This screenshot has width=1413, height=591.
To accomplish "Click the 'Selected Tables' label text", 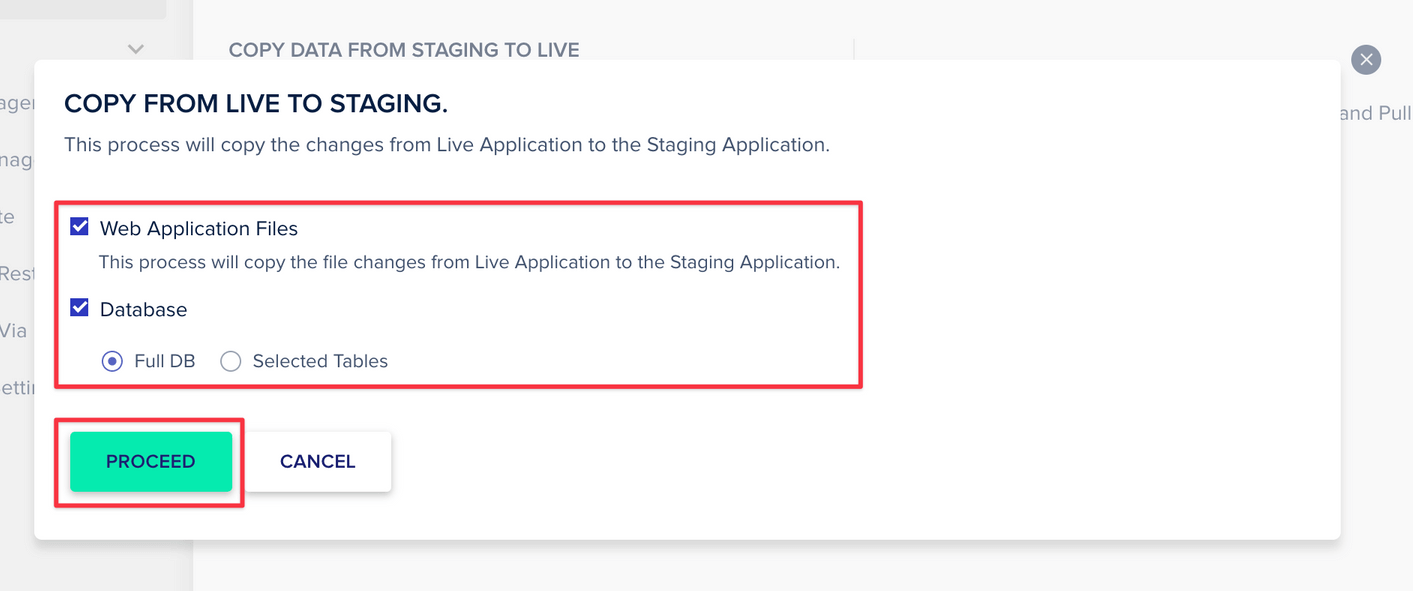I will (x=320, y=361).
